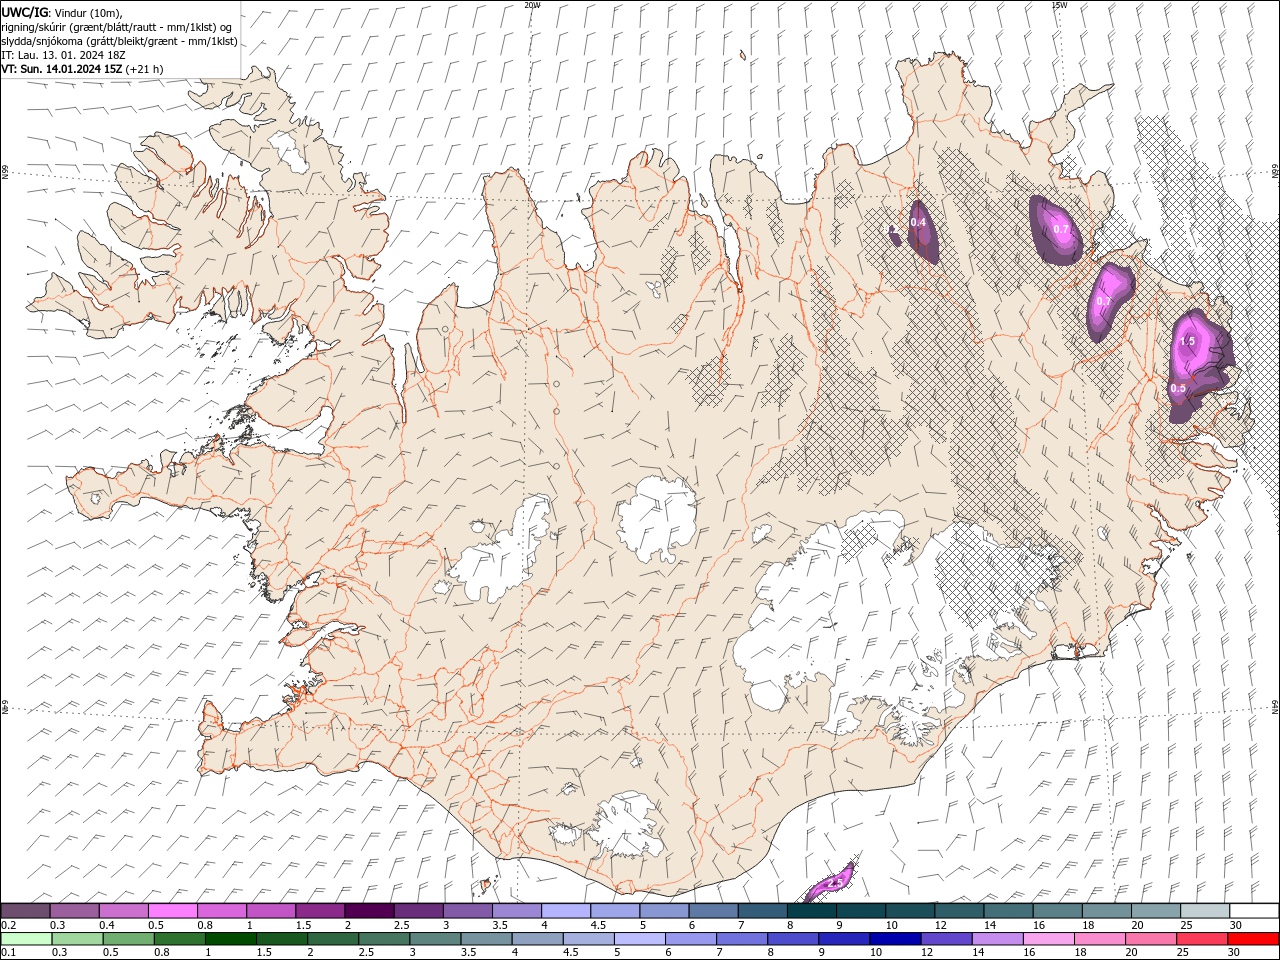Click the round Hofsjökull glacier in central Iceland
Viewport: 1280px width, 960px height.
click(657, 517)
